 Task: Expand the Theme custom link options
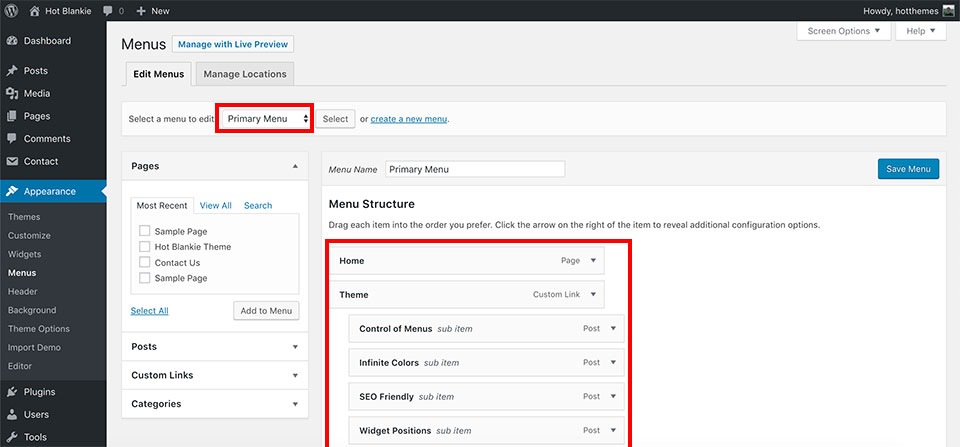(x=593, y=295)
